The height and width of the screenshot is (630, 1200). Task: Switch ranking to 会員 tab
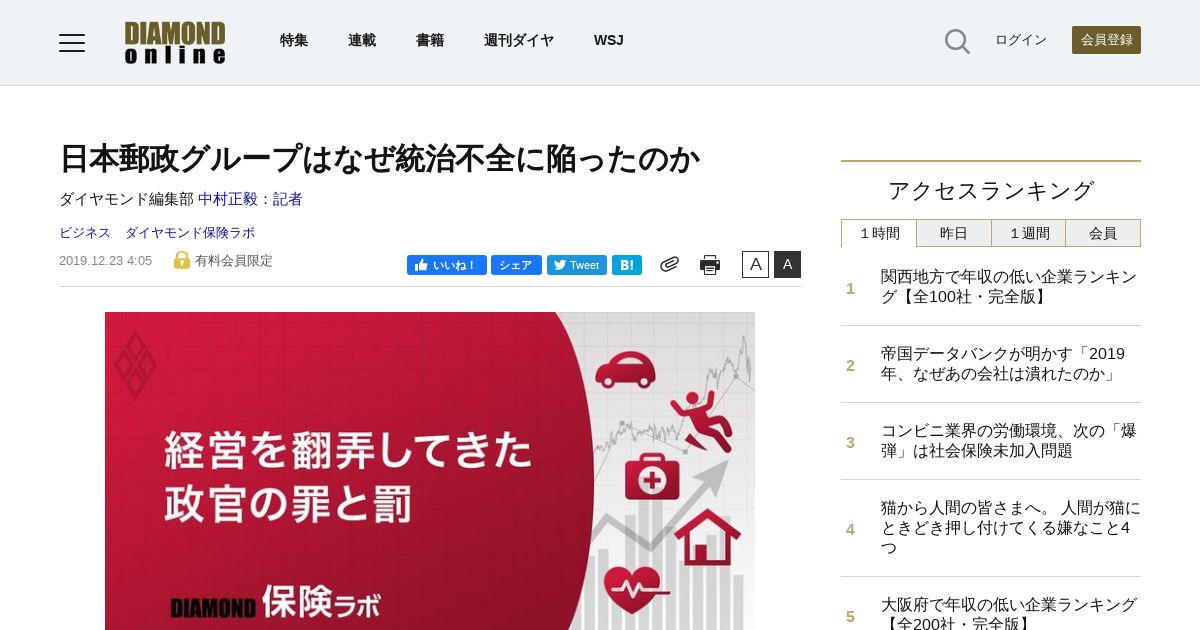tap(1103, 233)
